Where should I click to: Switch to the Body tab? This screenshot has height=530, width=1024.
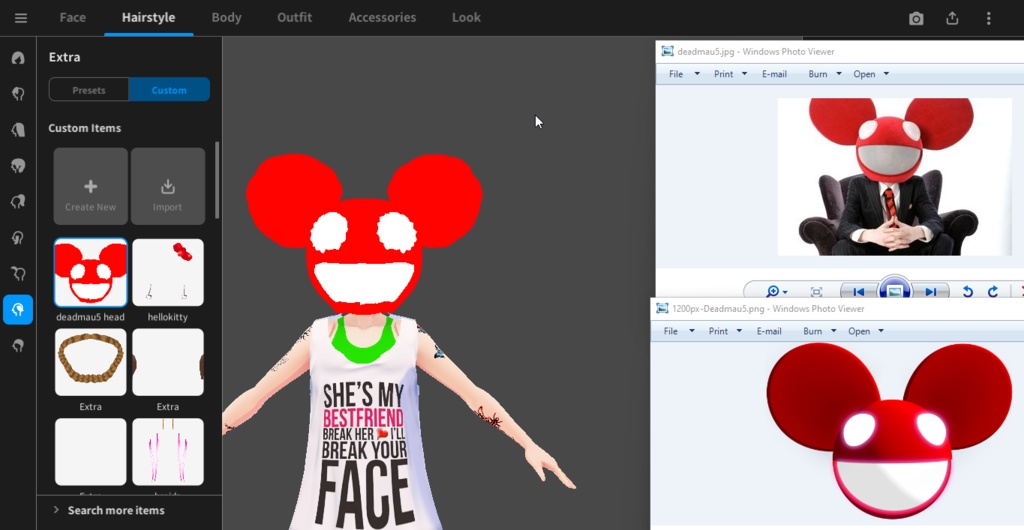(227, 18)
